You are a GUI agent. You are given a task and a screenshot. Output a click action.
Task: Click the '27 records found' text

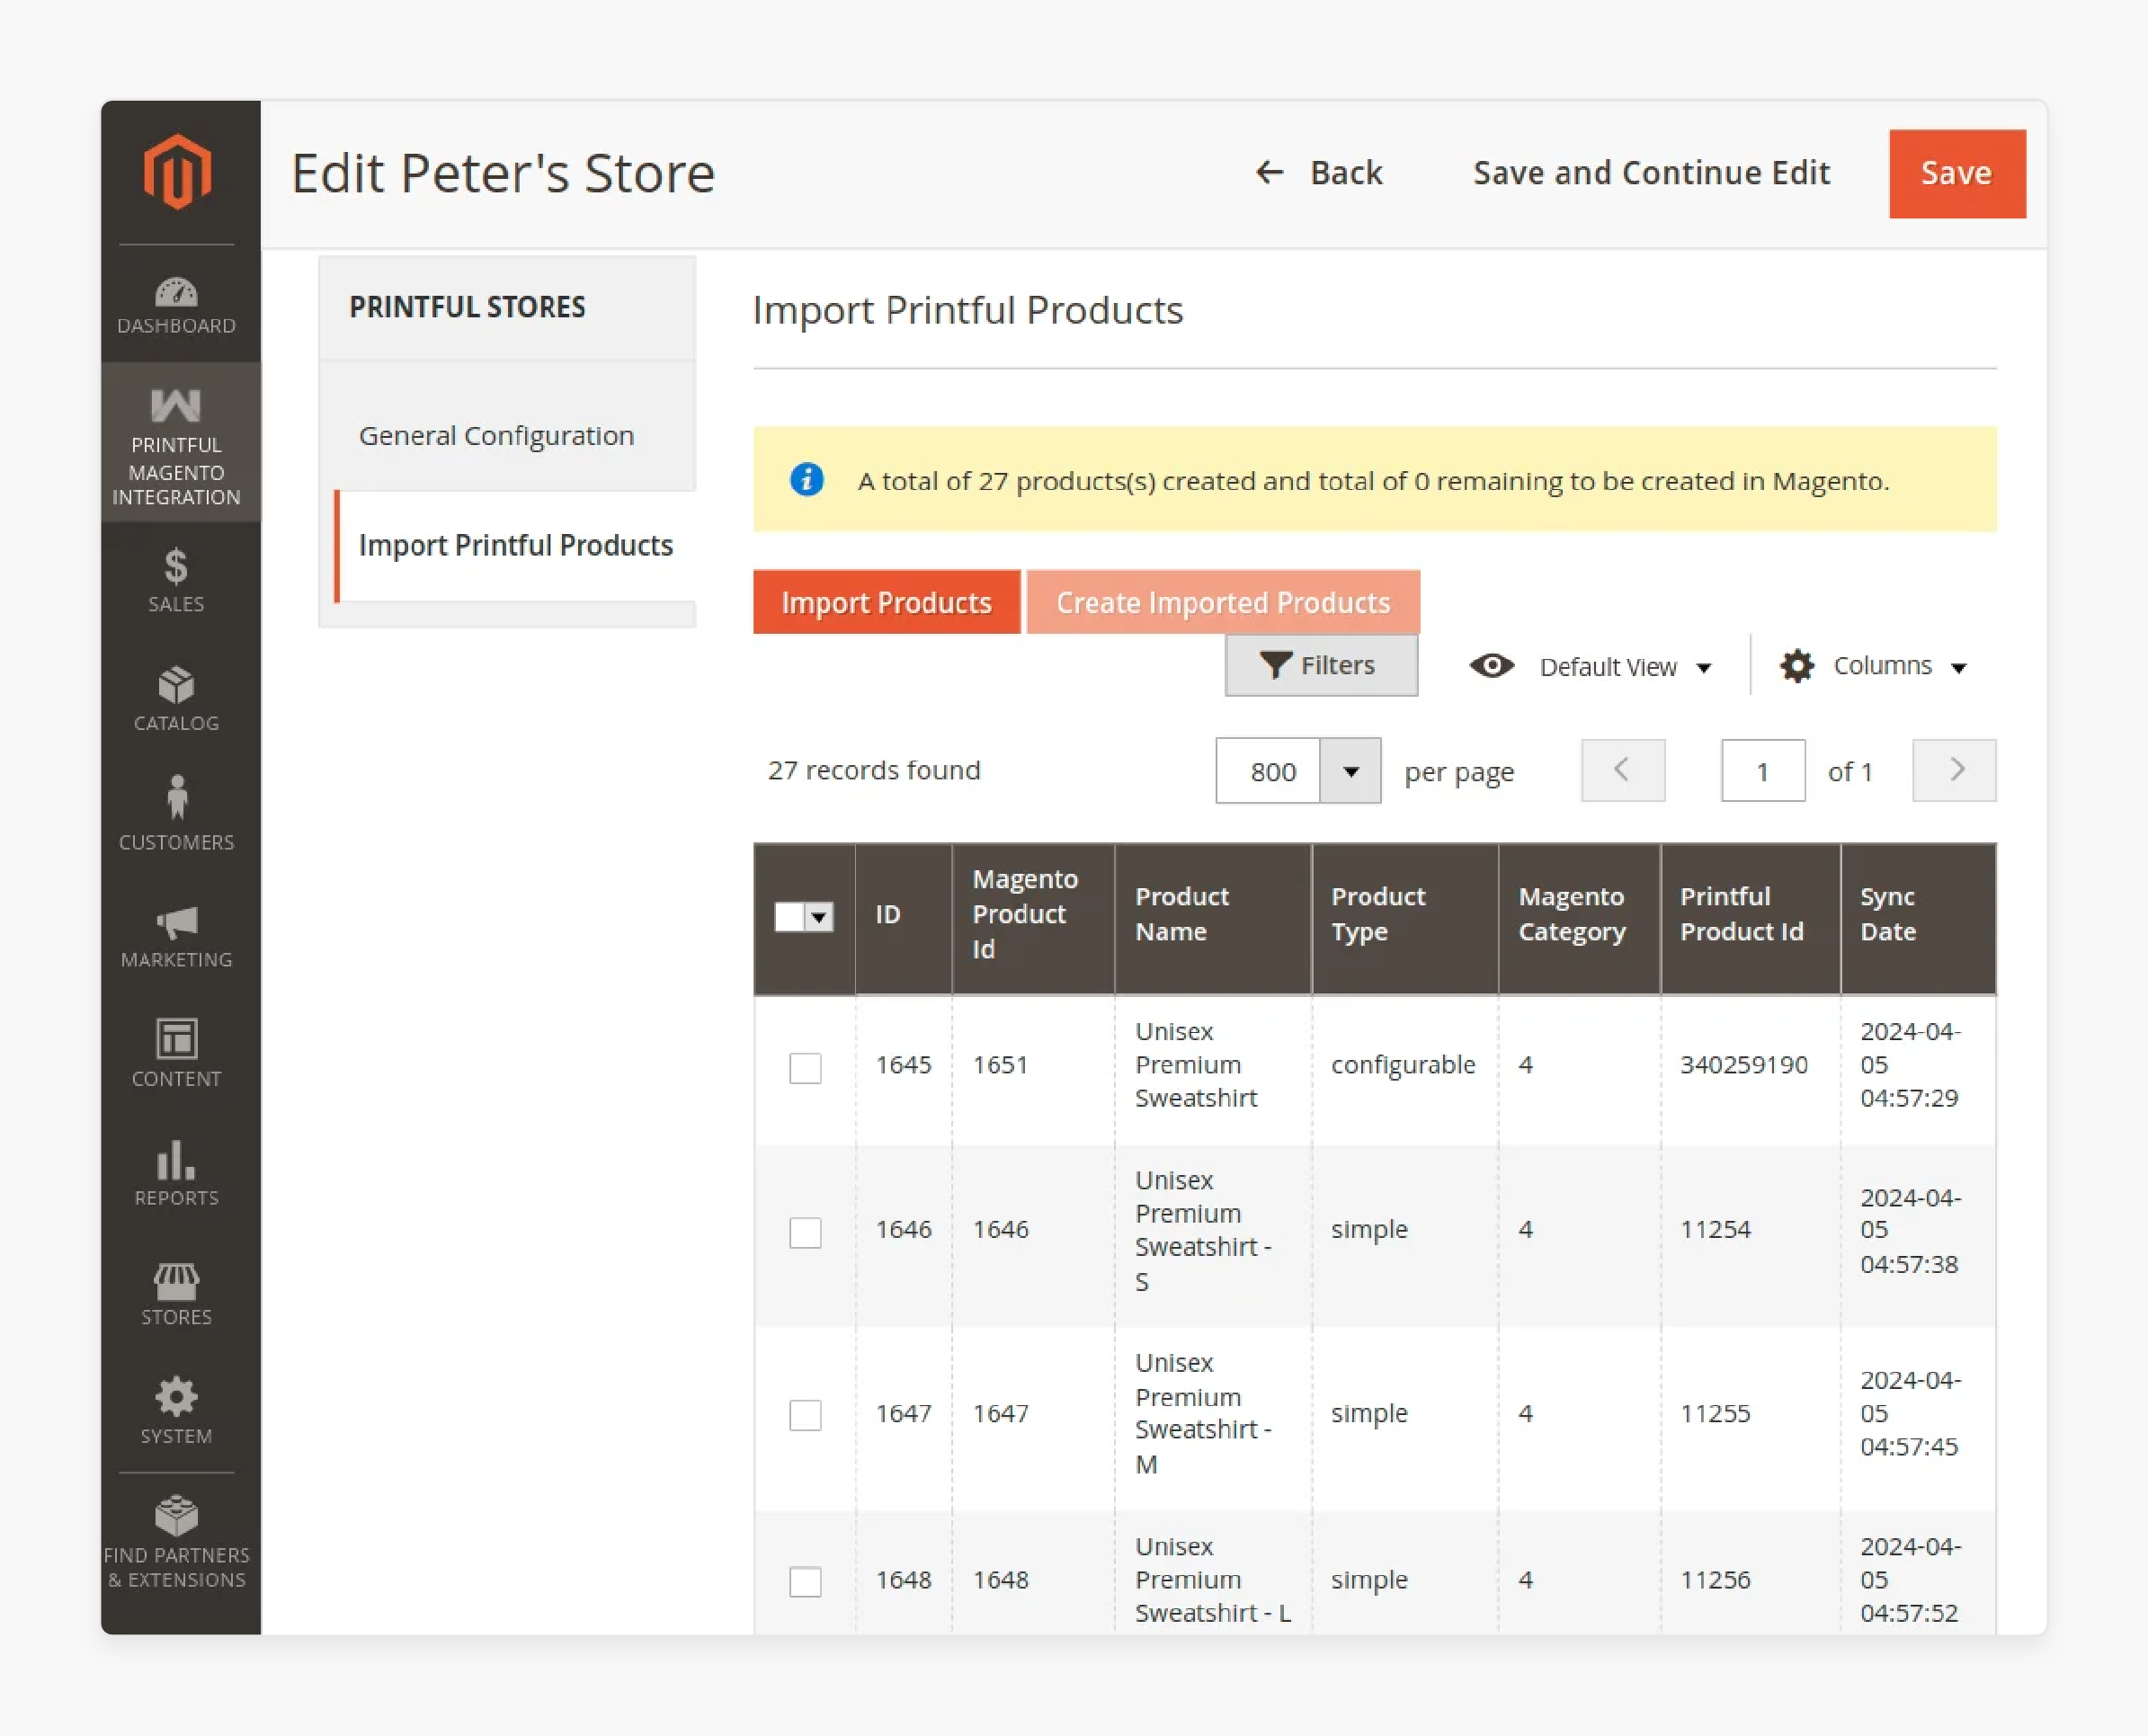click(x=874, y=770)
